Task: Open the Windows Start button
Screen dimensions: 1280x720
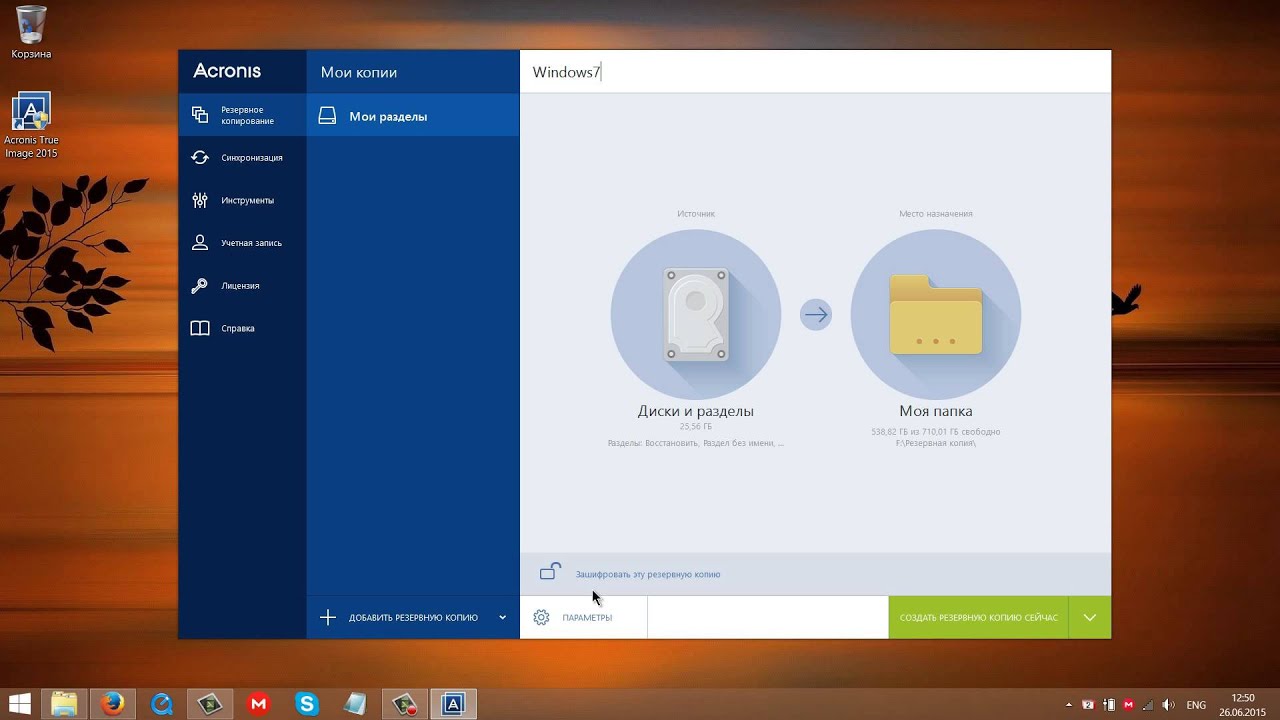Action: 19,704
